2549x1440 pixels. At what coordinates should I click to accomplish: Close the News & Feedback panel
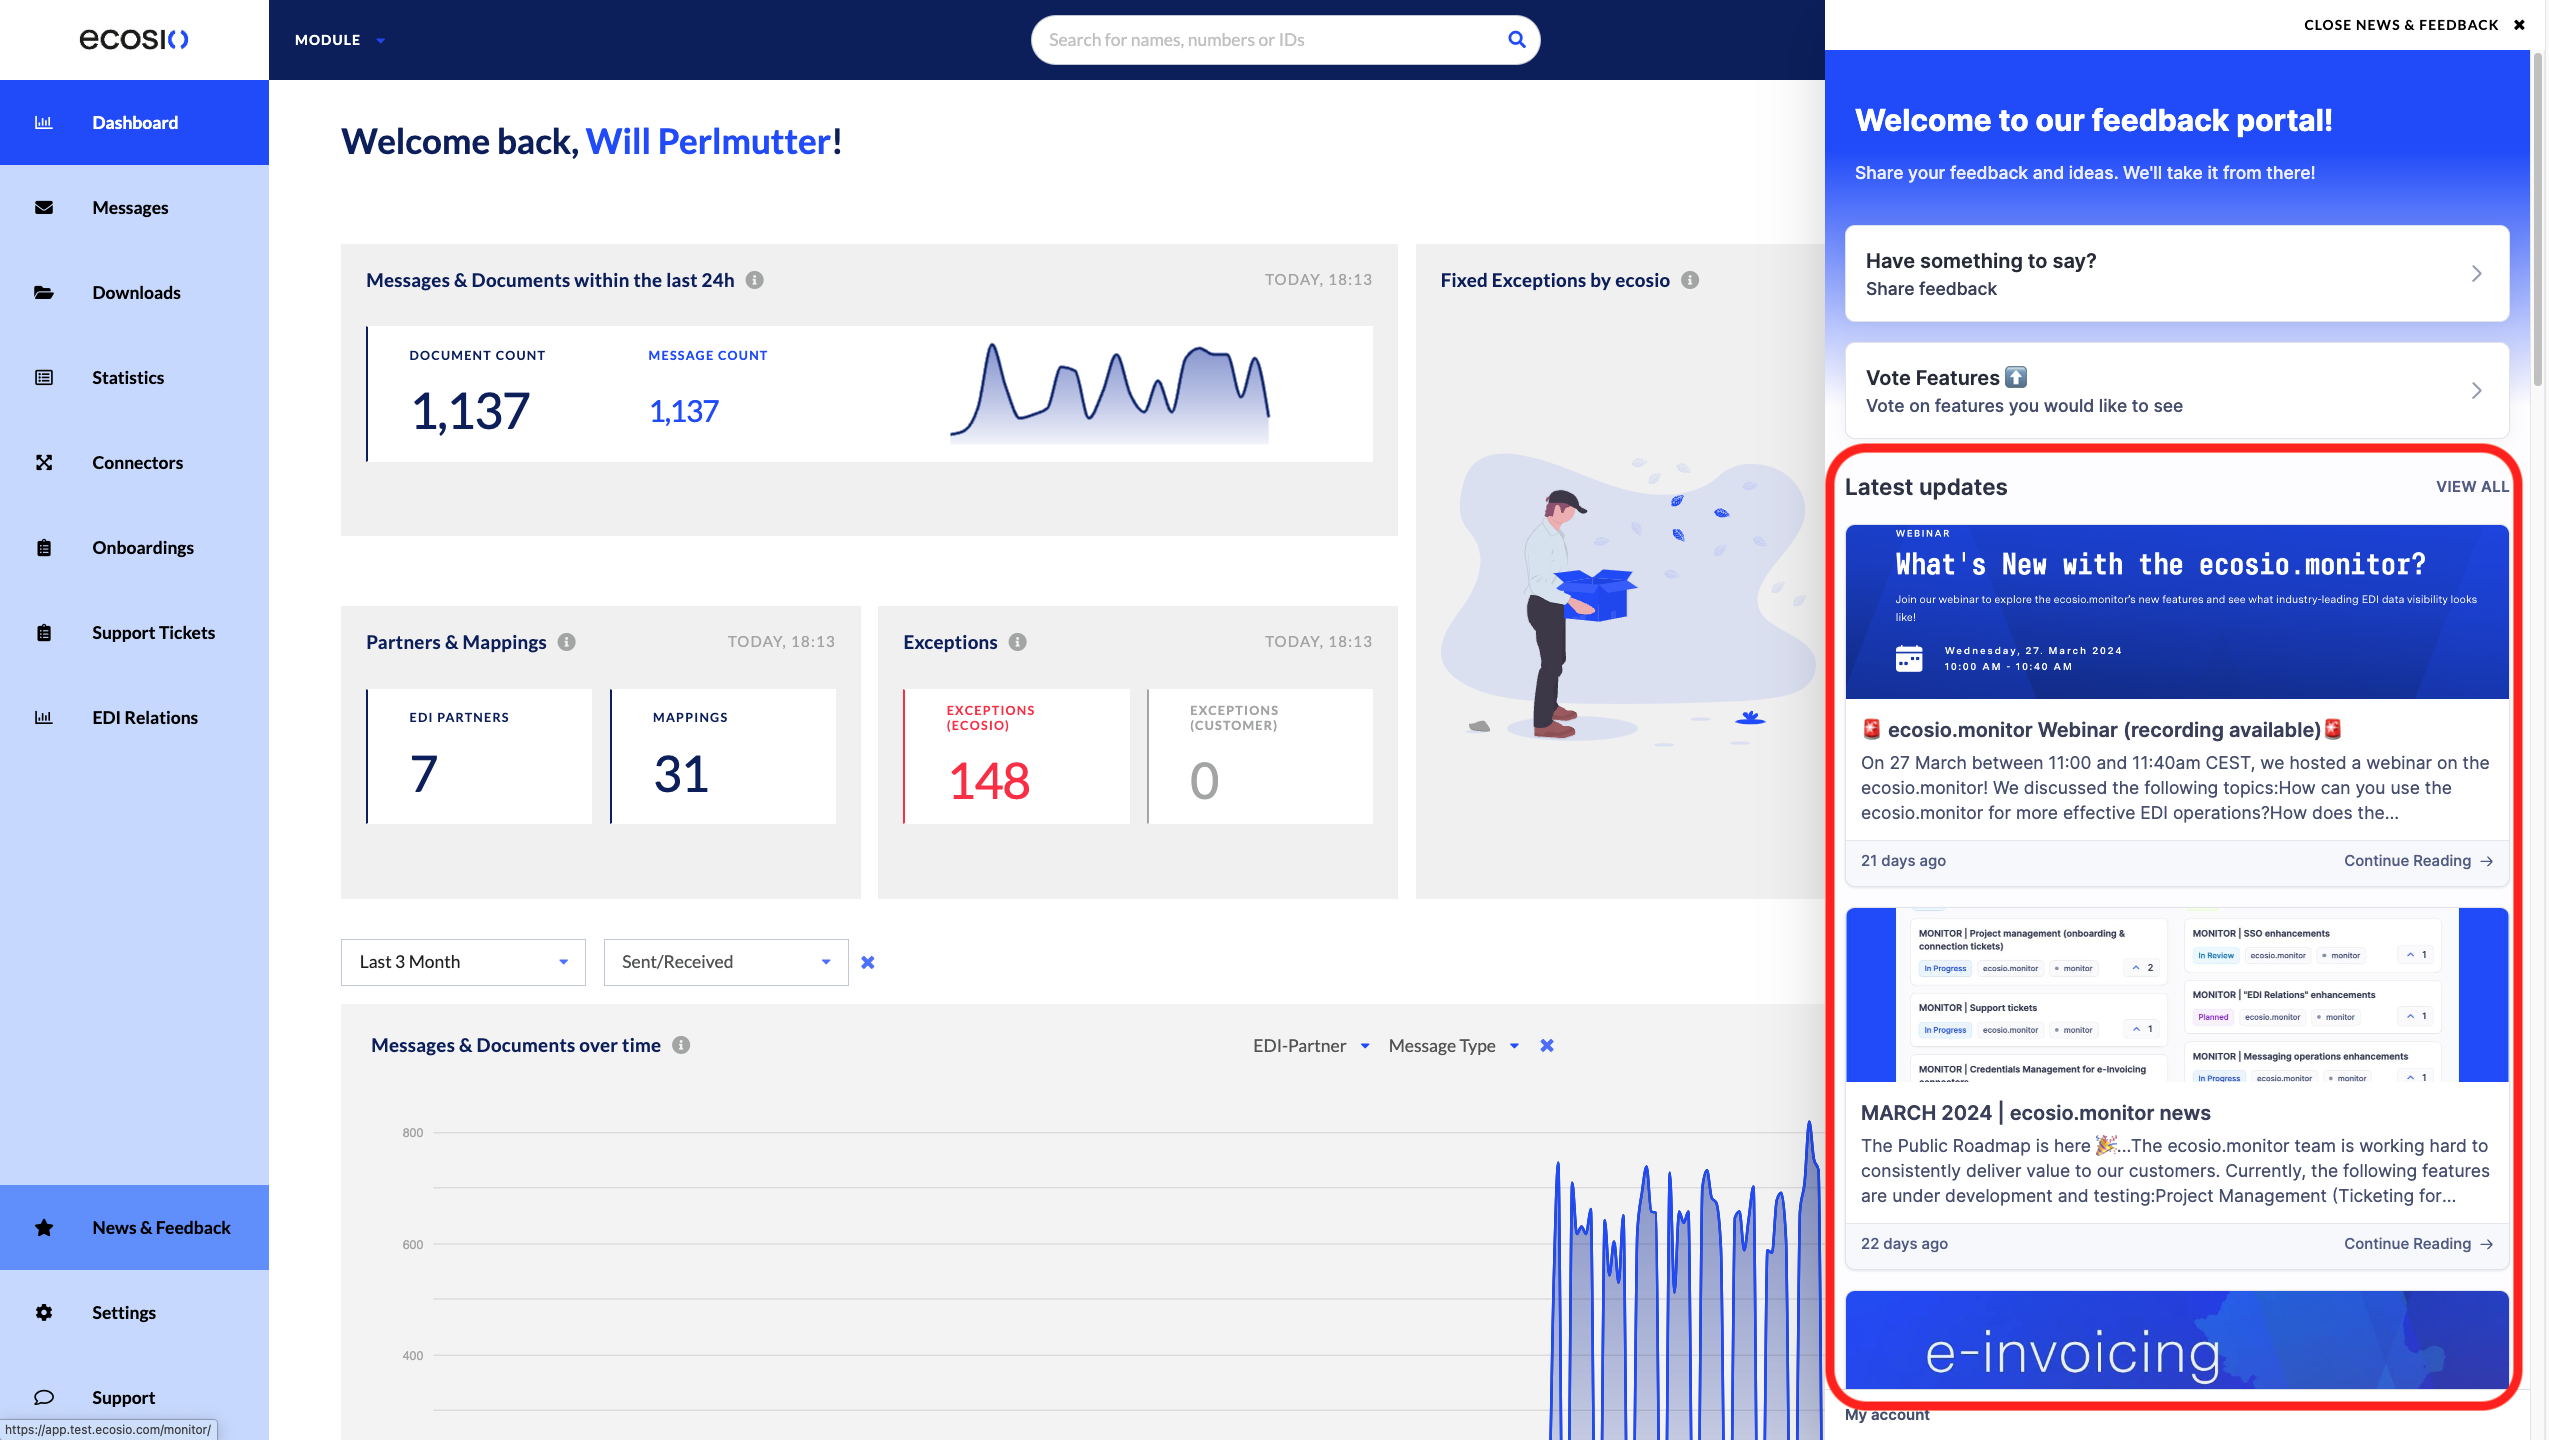coord(2414,25)
